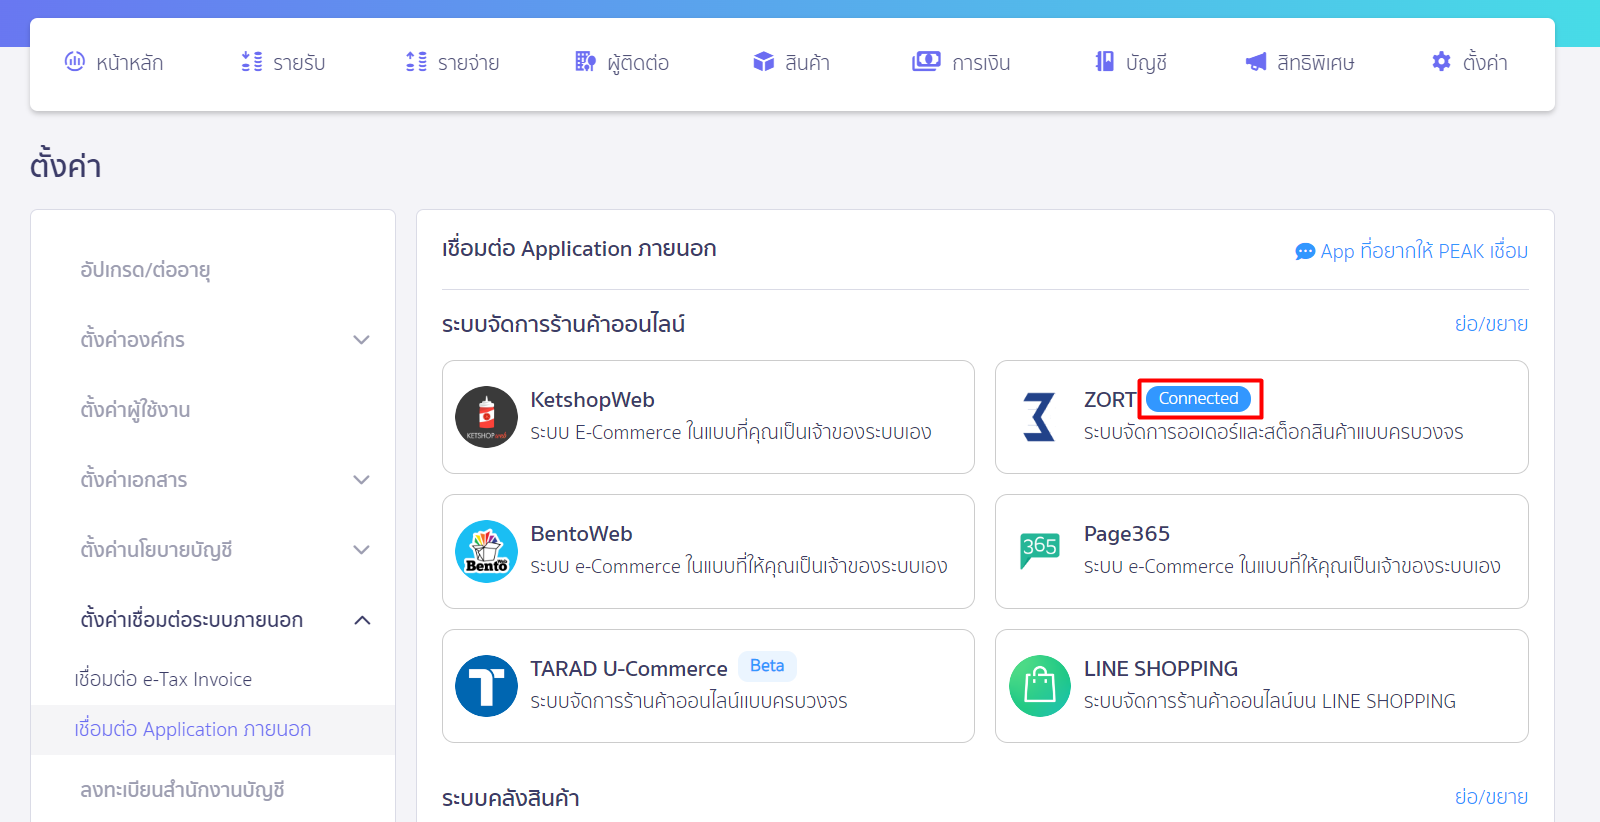Click the ระบบคลังสินค้า section heading
This screenshot has height=822, width=1600.
511,798
